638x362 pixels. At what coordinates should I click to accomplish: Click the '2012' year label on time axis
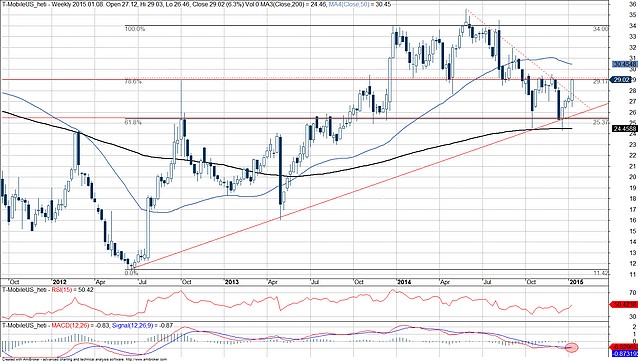59,282
